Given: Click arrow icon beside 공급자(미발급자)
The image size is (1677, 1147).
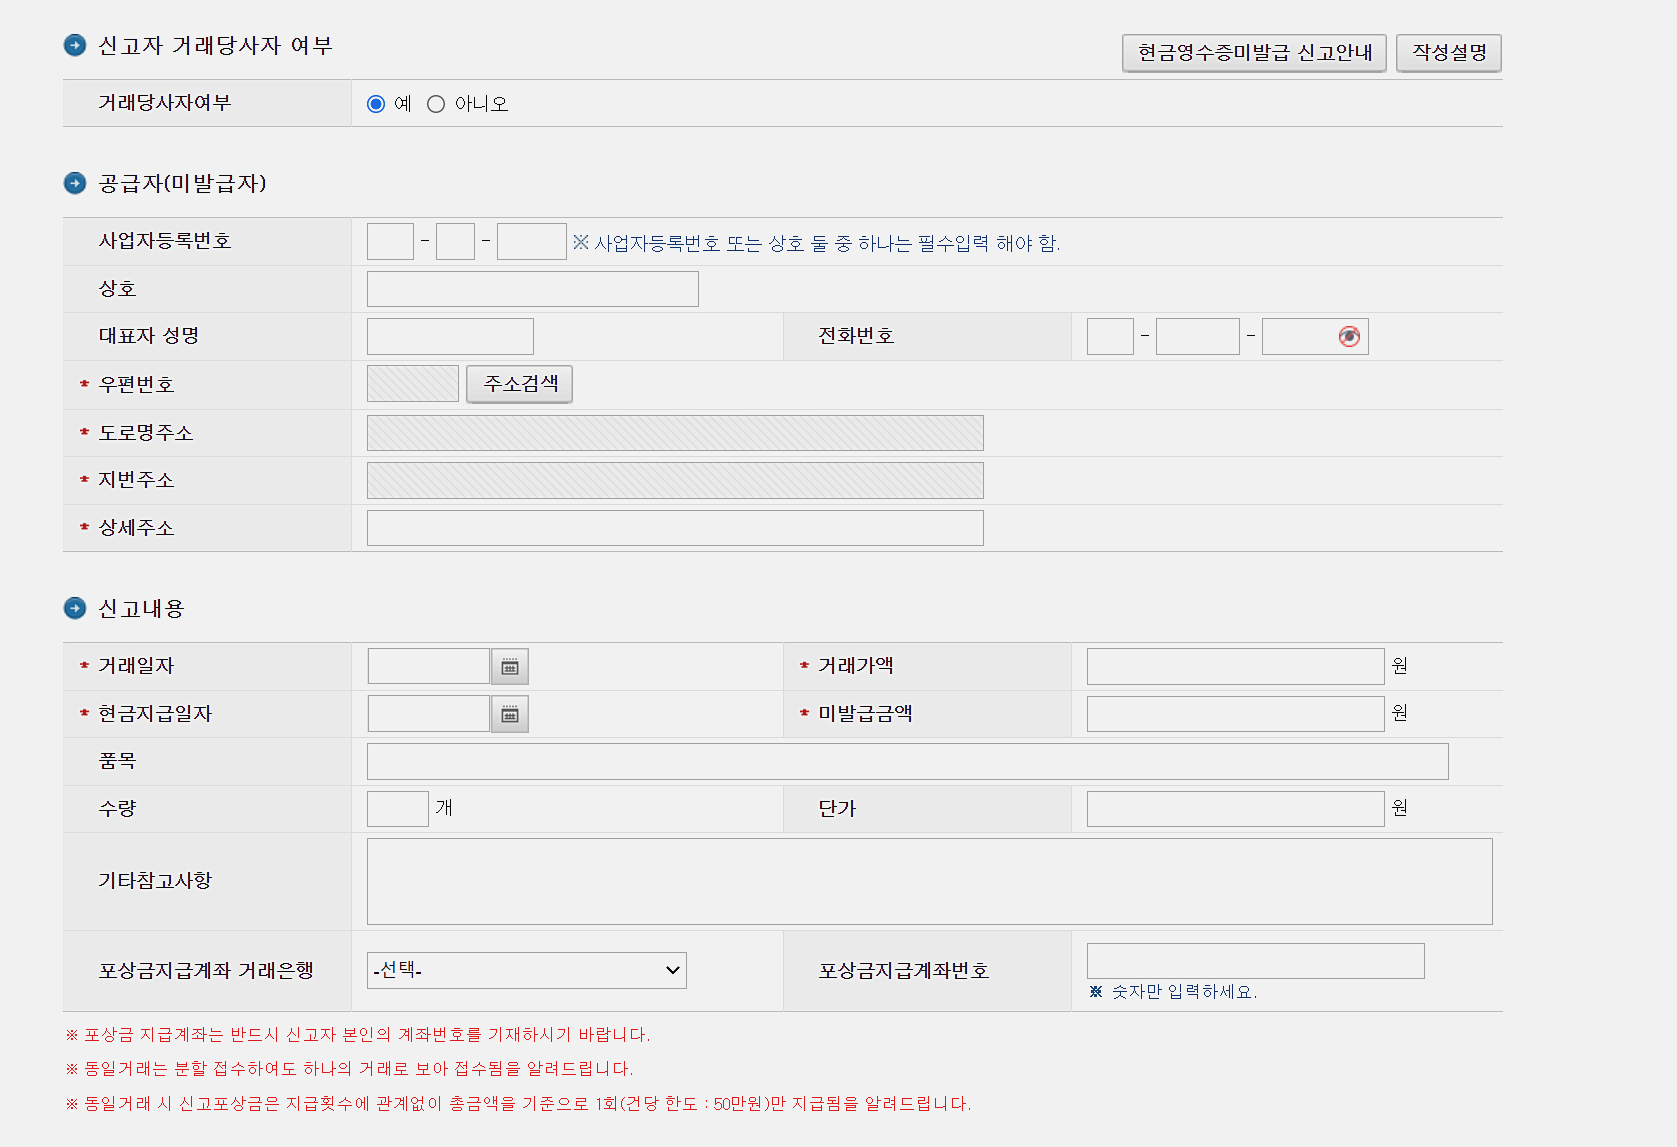Looking at the screenshot, I should tap(75, 183).
